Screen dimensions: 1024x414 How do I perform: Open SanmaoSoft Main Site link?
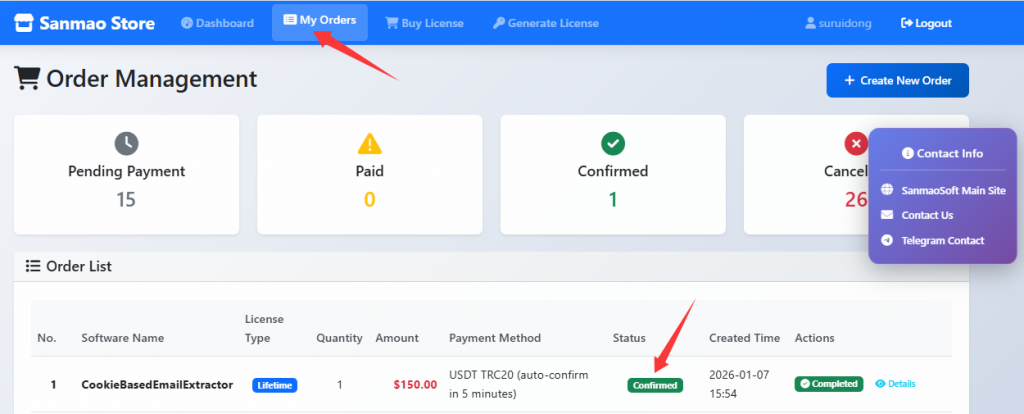tap(953, 190)
